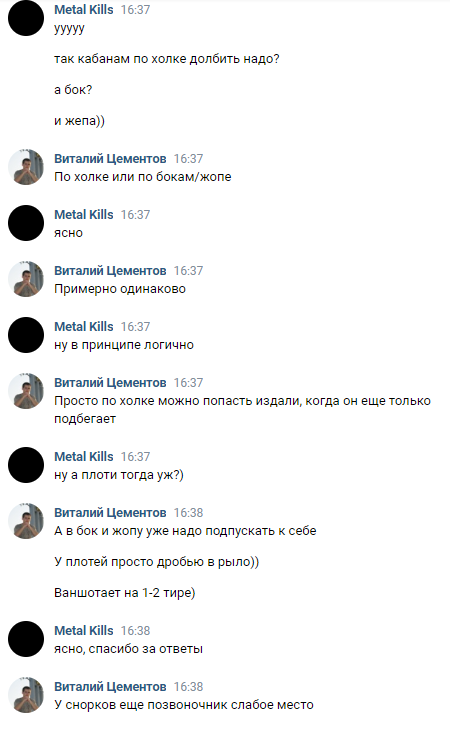Click Виталий Цементов name above "У снорков еще"

coord(110,687)
